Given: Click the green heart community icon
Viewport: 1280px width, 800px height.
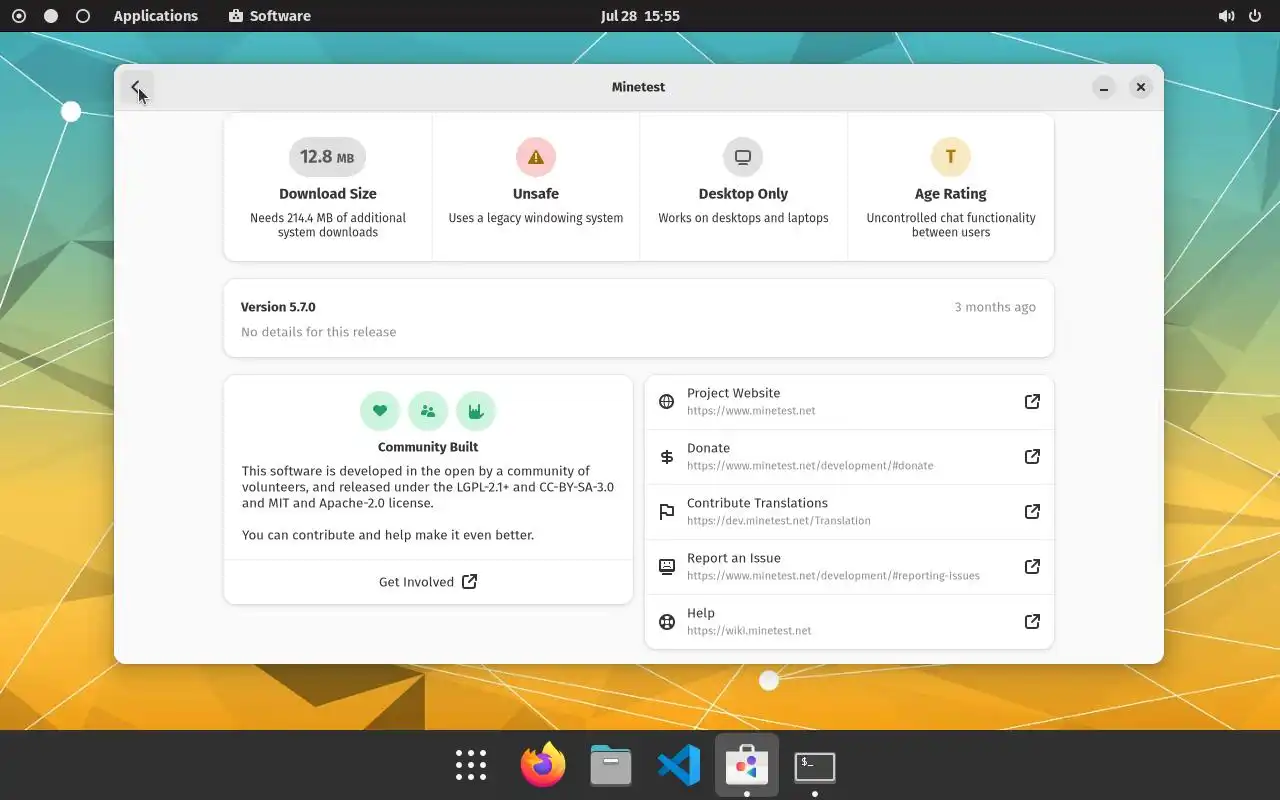Looking at the screenshot, I should (x=380, y=410).
